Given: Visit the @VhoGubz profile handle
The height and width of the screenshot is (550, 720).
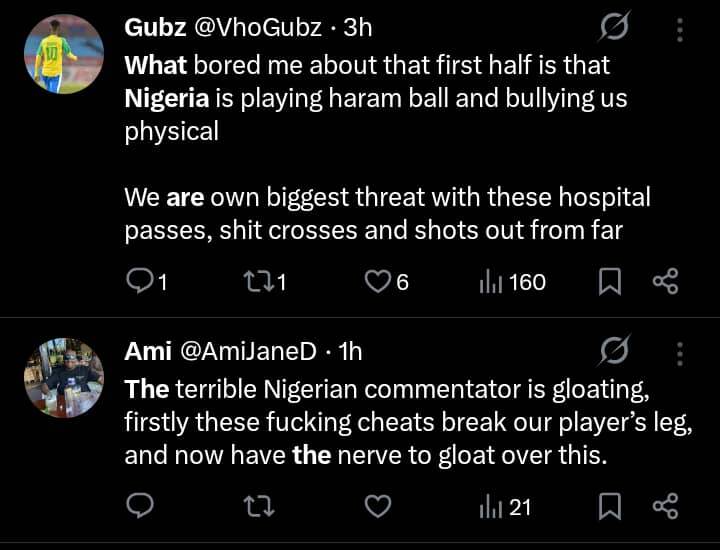Looking at the screenshot, I should coord(263,28).
